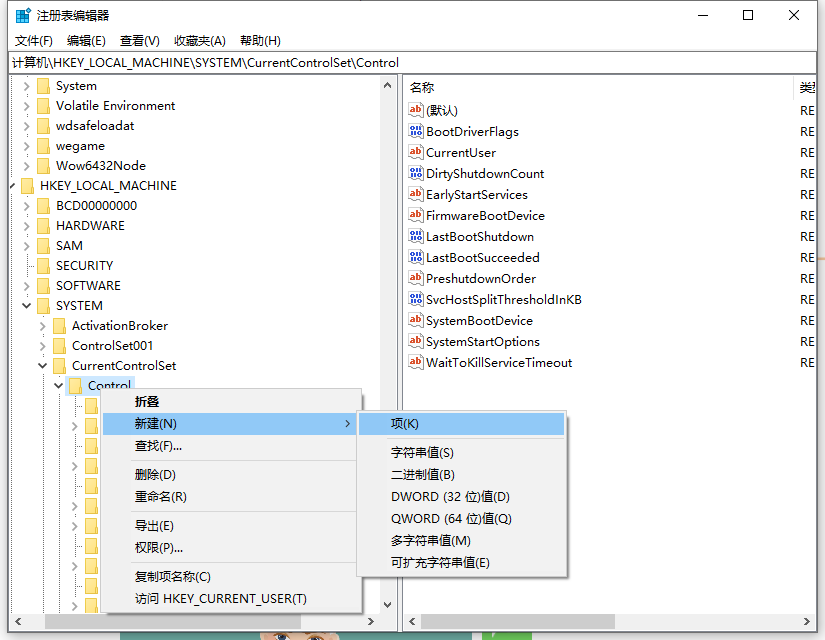The height and width of the screenshot is (640, 825).
Task: Expand the System key in tree
Action: pos(26,86)
